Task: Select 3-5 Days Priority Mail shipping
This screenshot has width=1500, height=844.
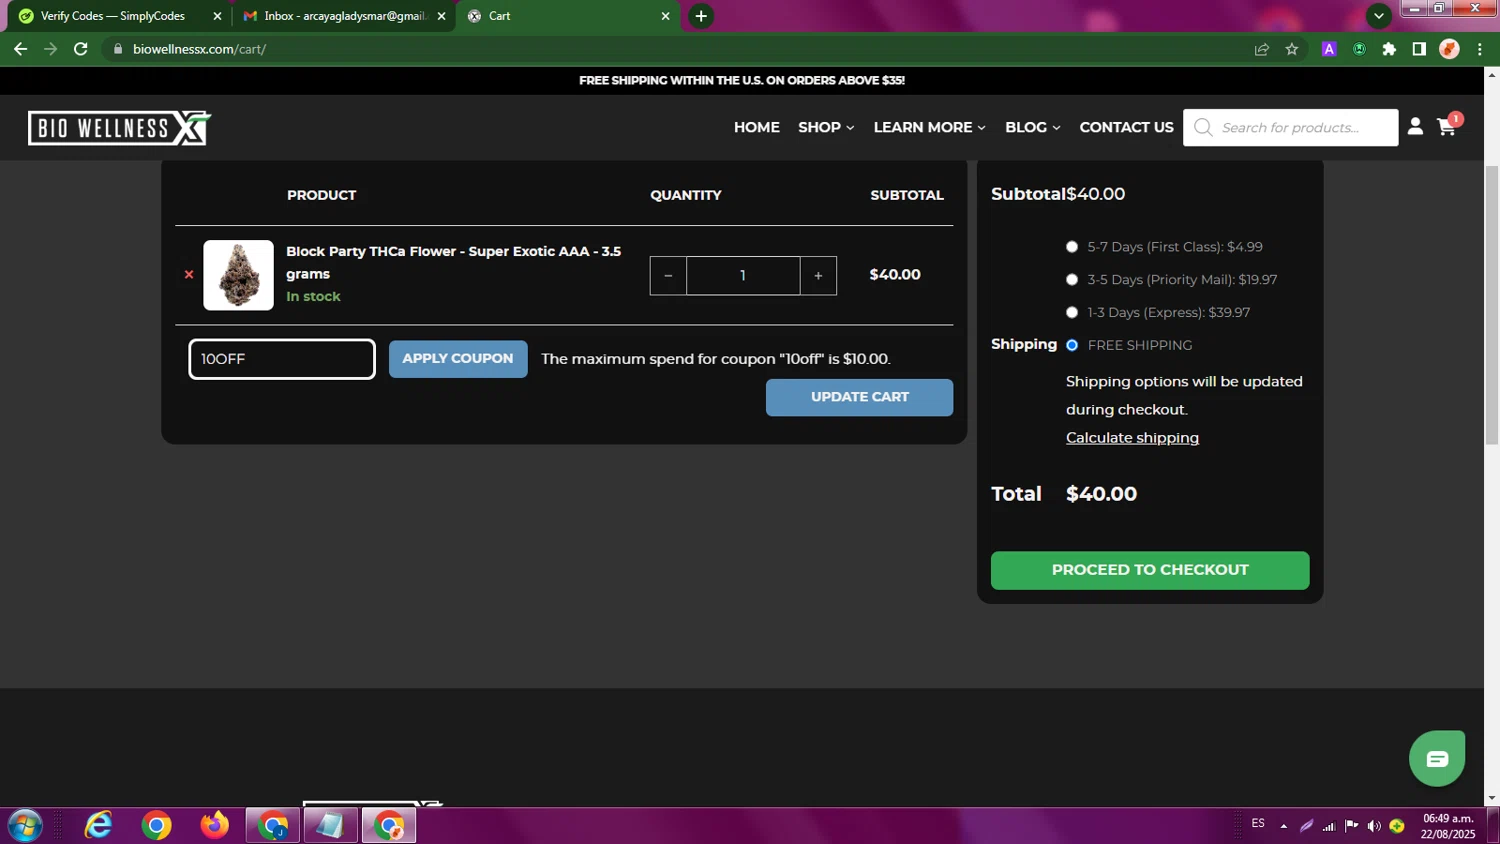Action: (x=1072, y=280)
